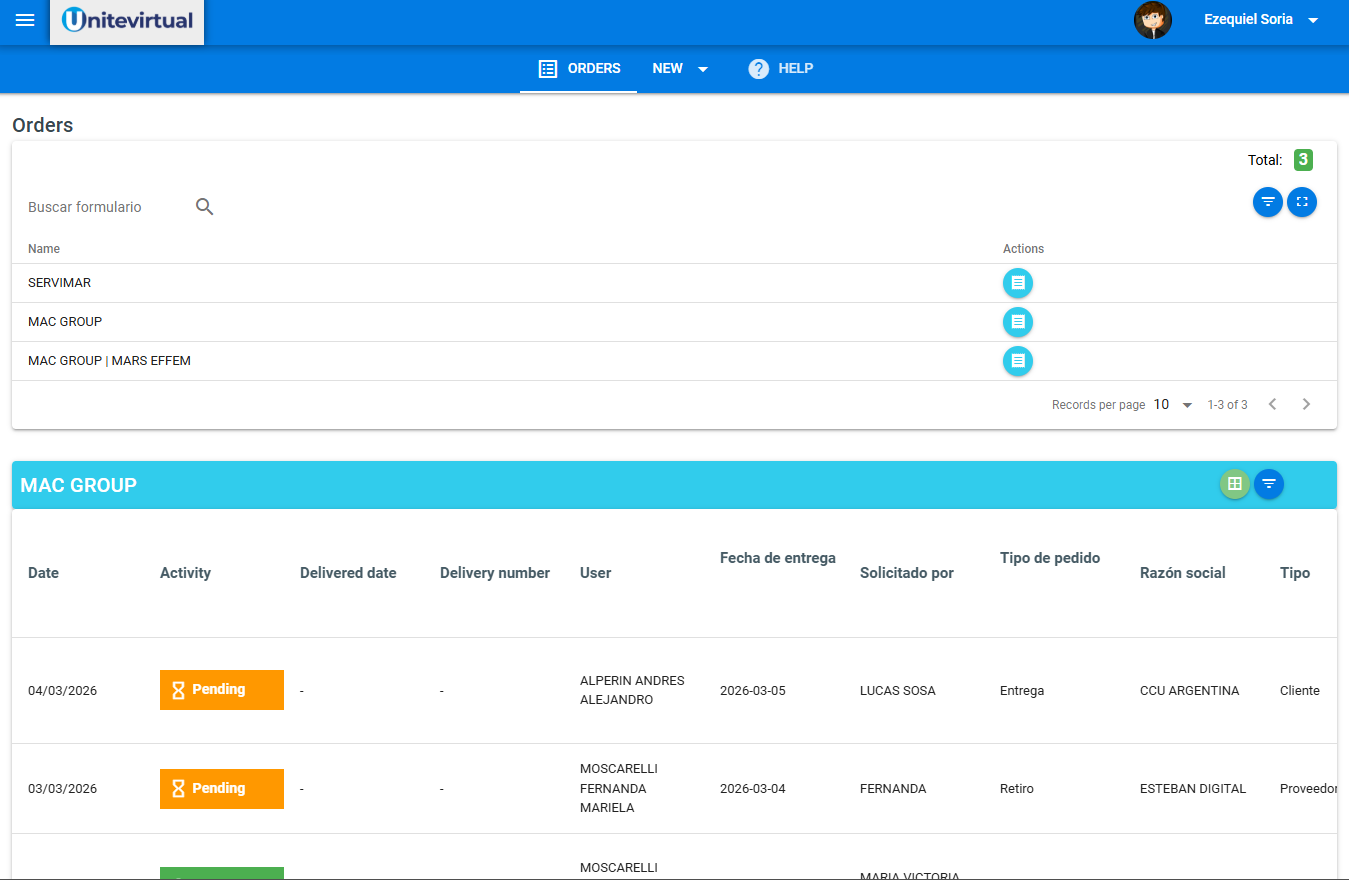Open the filter icon above the orders list
This screenshot has height=880, width=1349.
[x=1267, y=202]
